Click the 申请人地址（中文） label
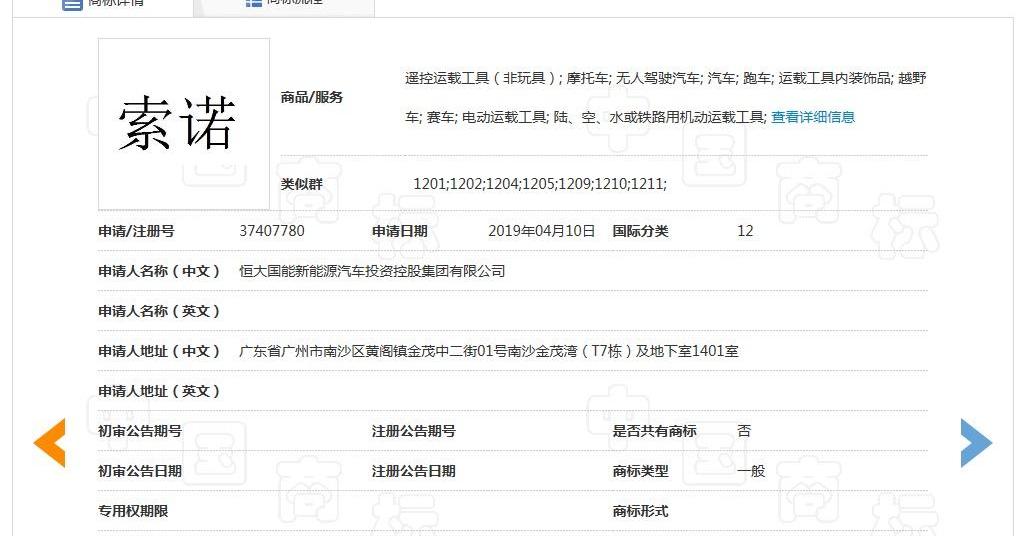This screenshot has width=1030, height=536. pos(159,351)
